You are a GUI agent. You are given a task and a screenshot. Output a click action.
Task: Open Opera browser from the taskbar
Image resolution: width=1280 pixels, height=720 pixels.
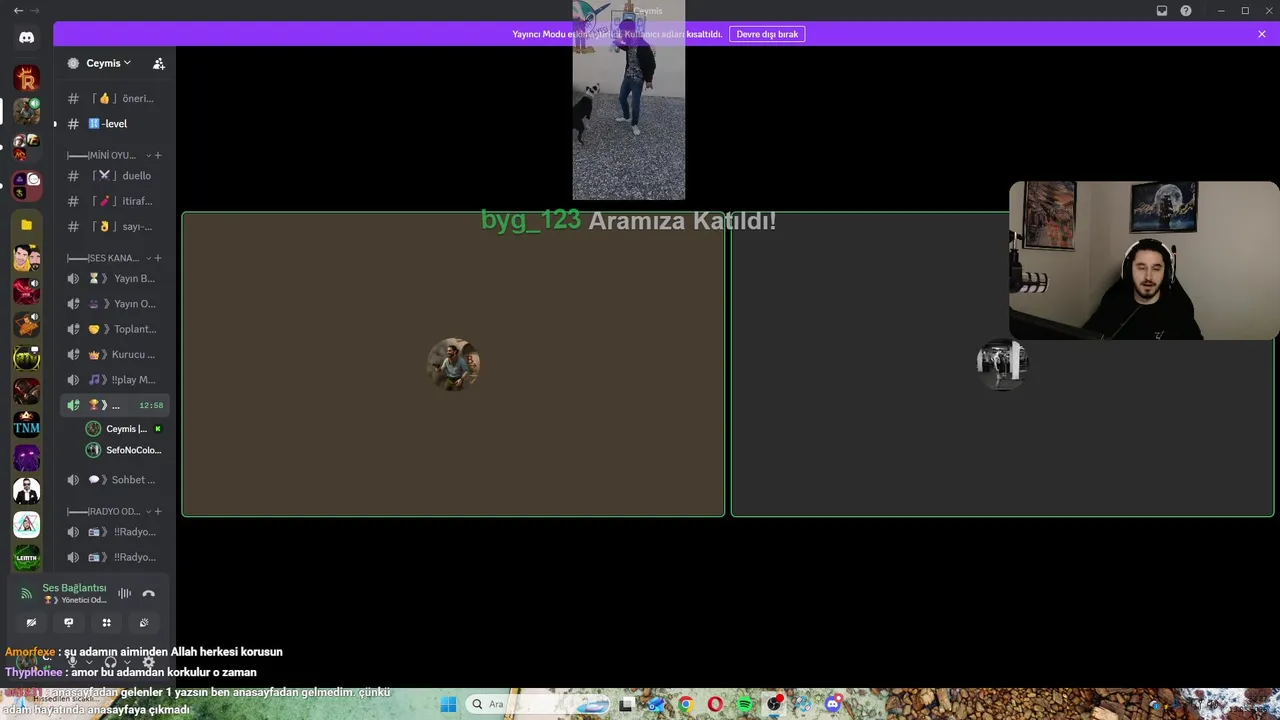(x=715, y=704)
